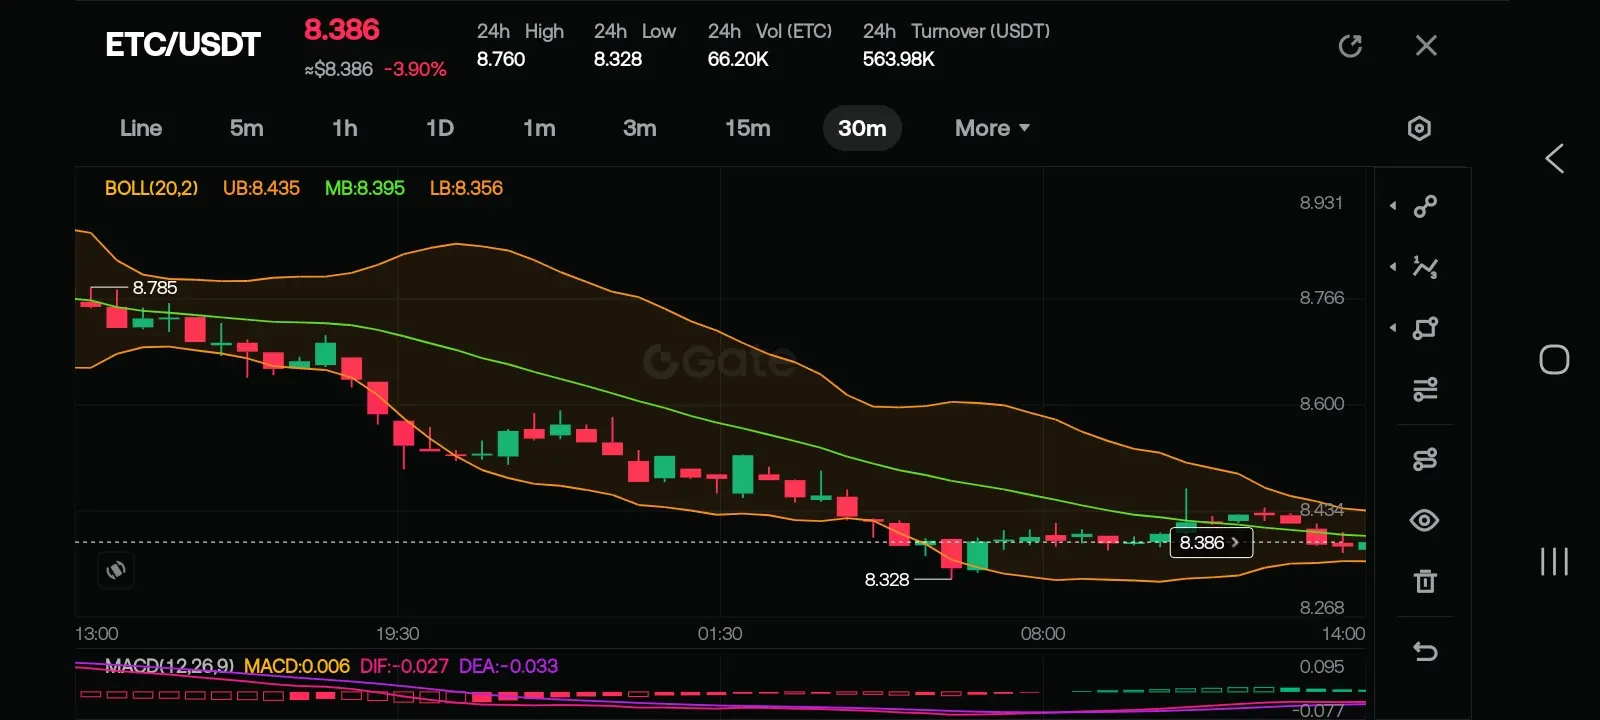Tap the 13:00 time axis label
1600x720 pixels.
click(97, 634)
